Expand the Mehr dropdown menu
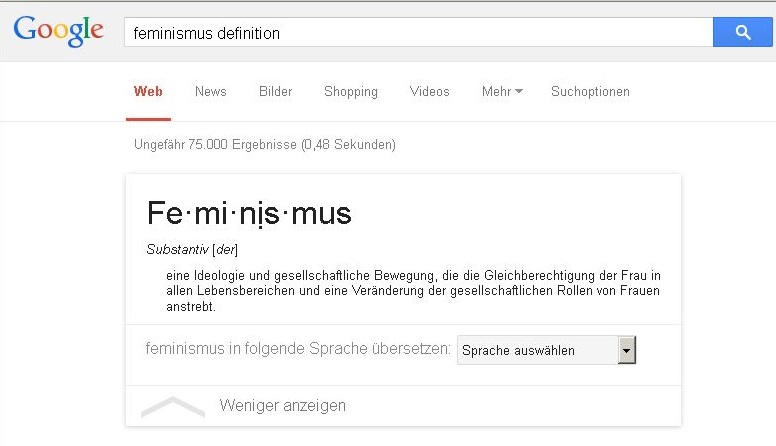Viewport: 776px width, 446px height. (x=502, y=92)
